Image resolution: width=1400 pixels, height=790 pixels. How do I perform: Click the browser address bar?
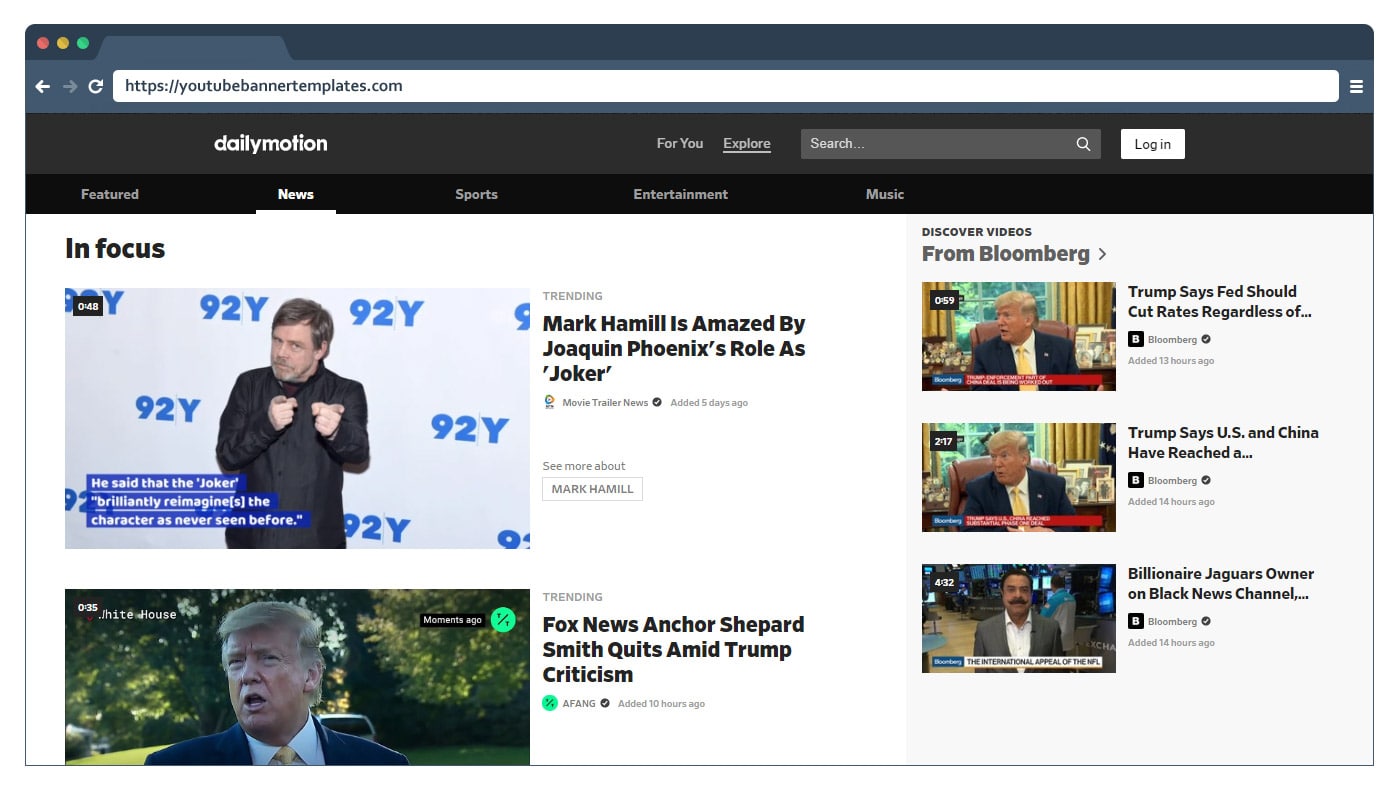725,86
